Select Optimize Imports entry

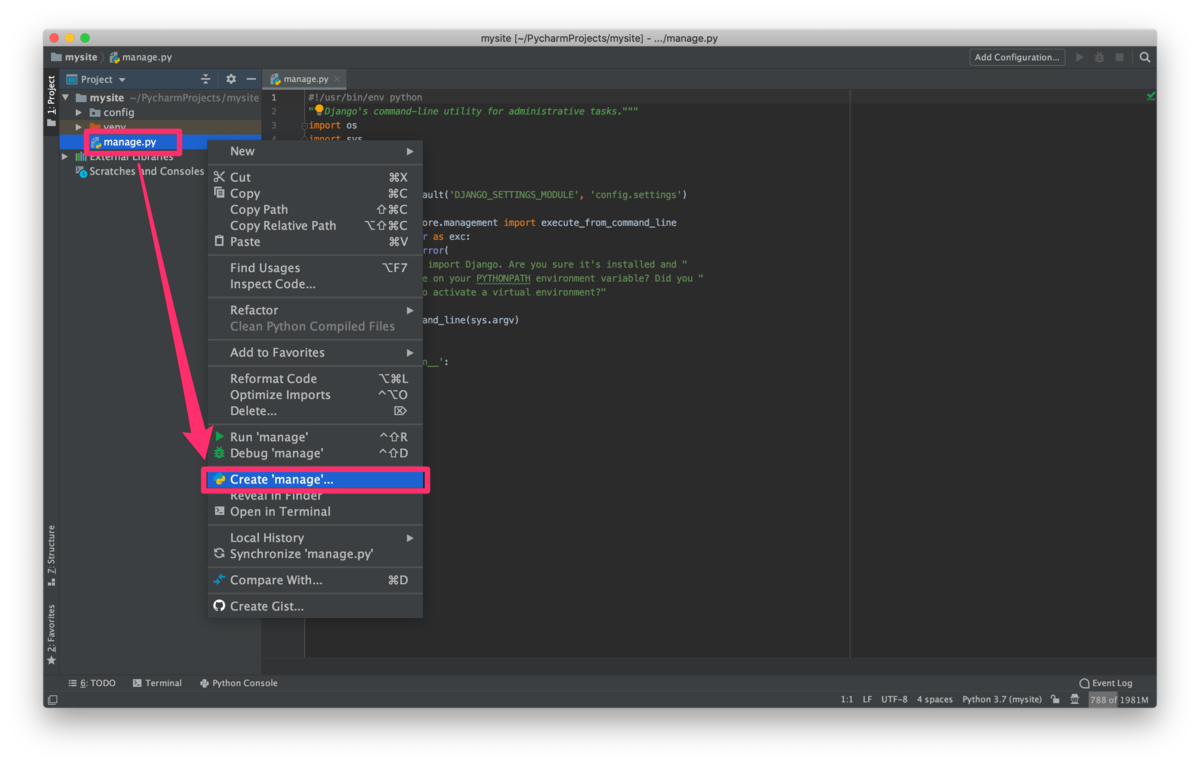point(315,394)
